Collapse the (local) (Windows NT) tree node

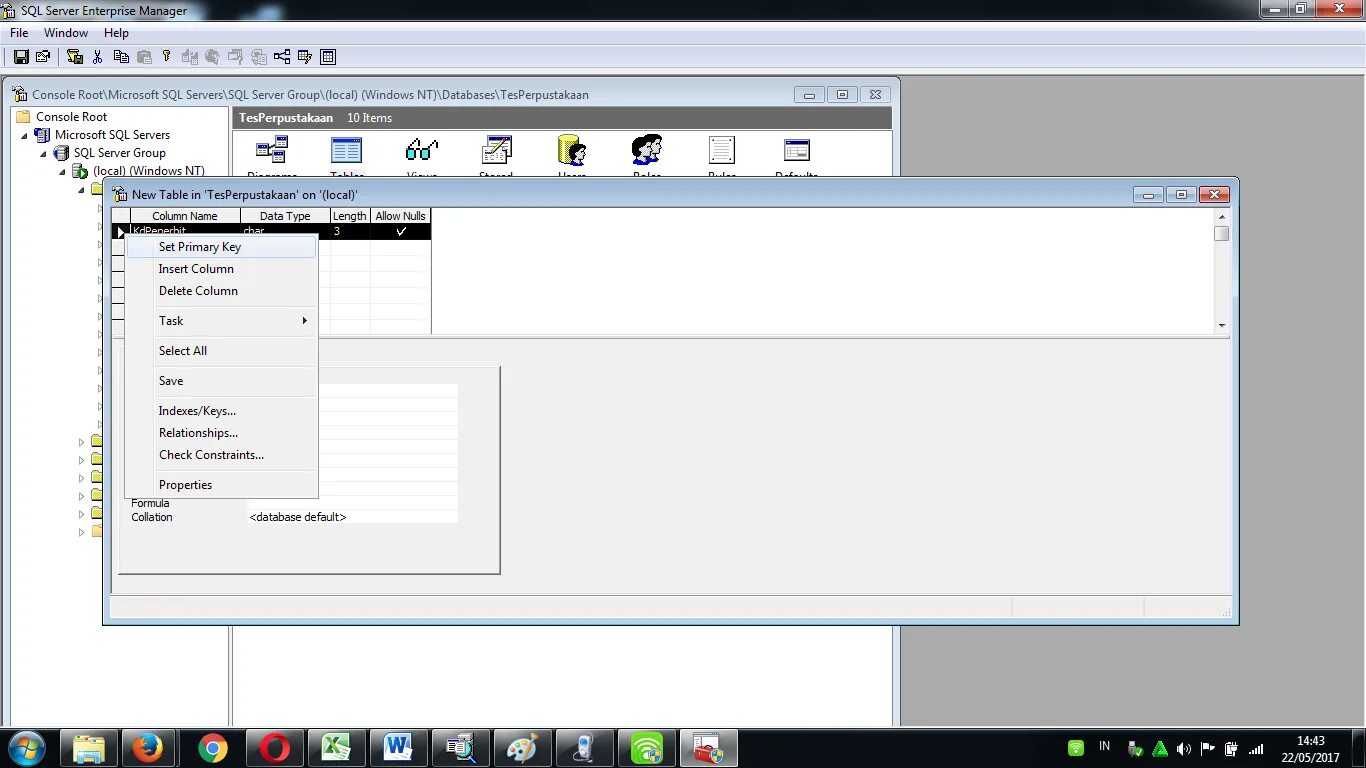62,171
